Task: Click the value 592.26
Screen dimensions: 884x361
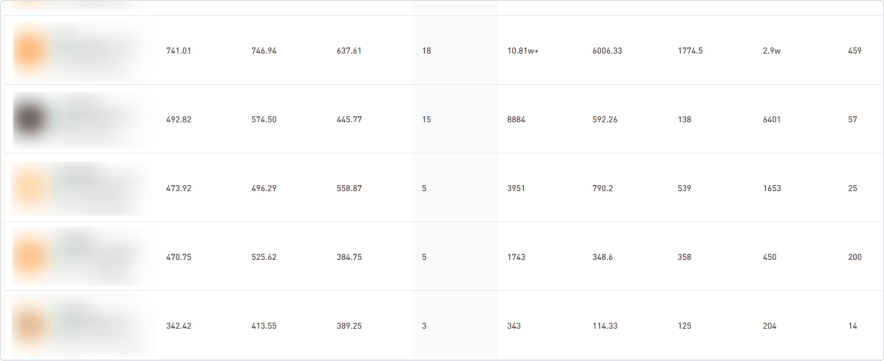Action: coord(604,120)
